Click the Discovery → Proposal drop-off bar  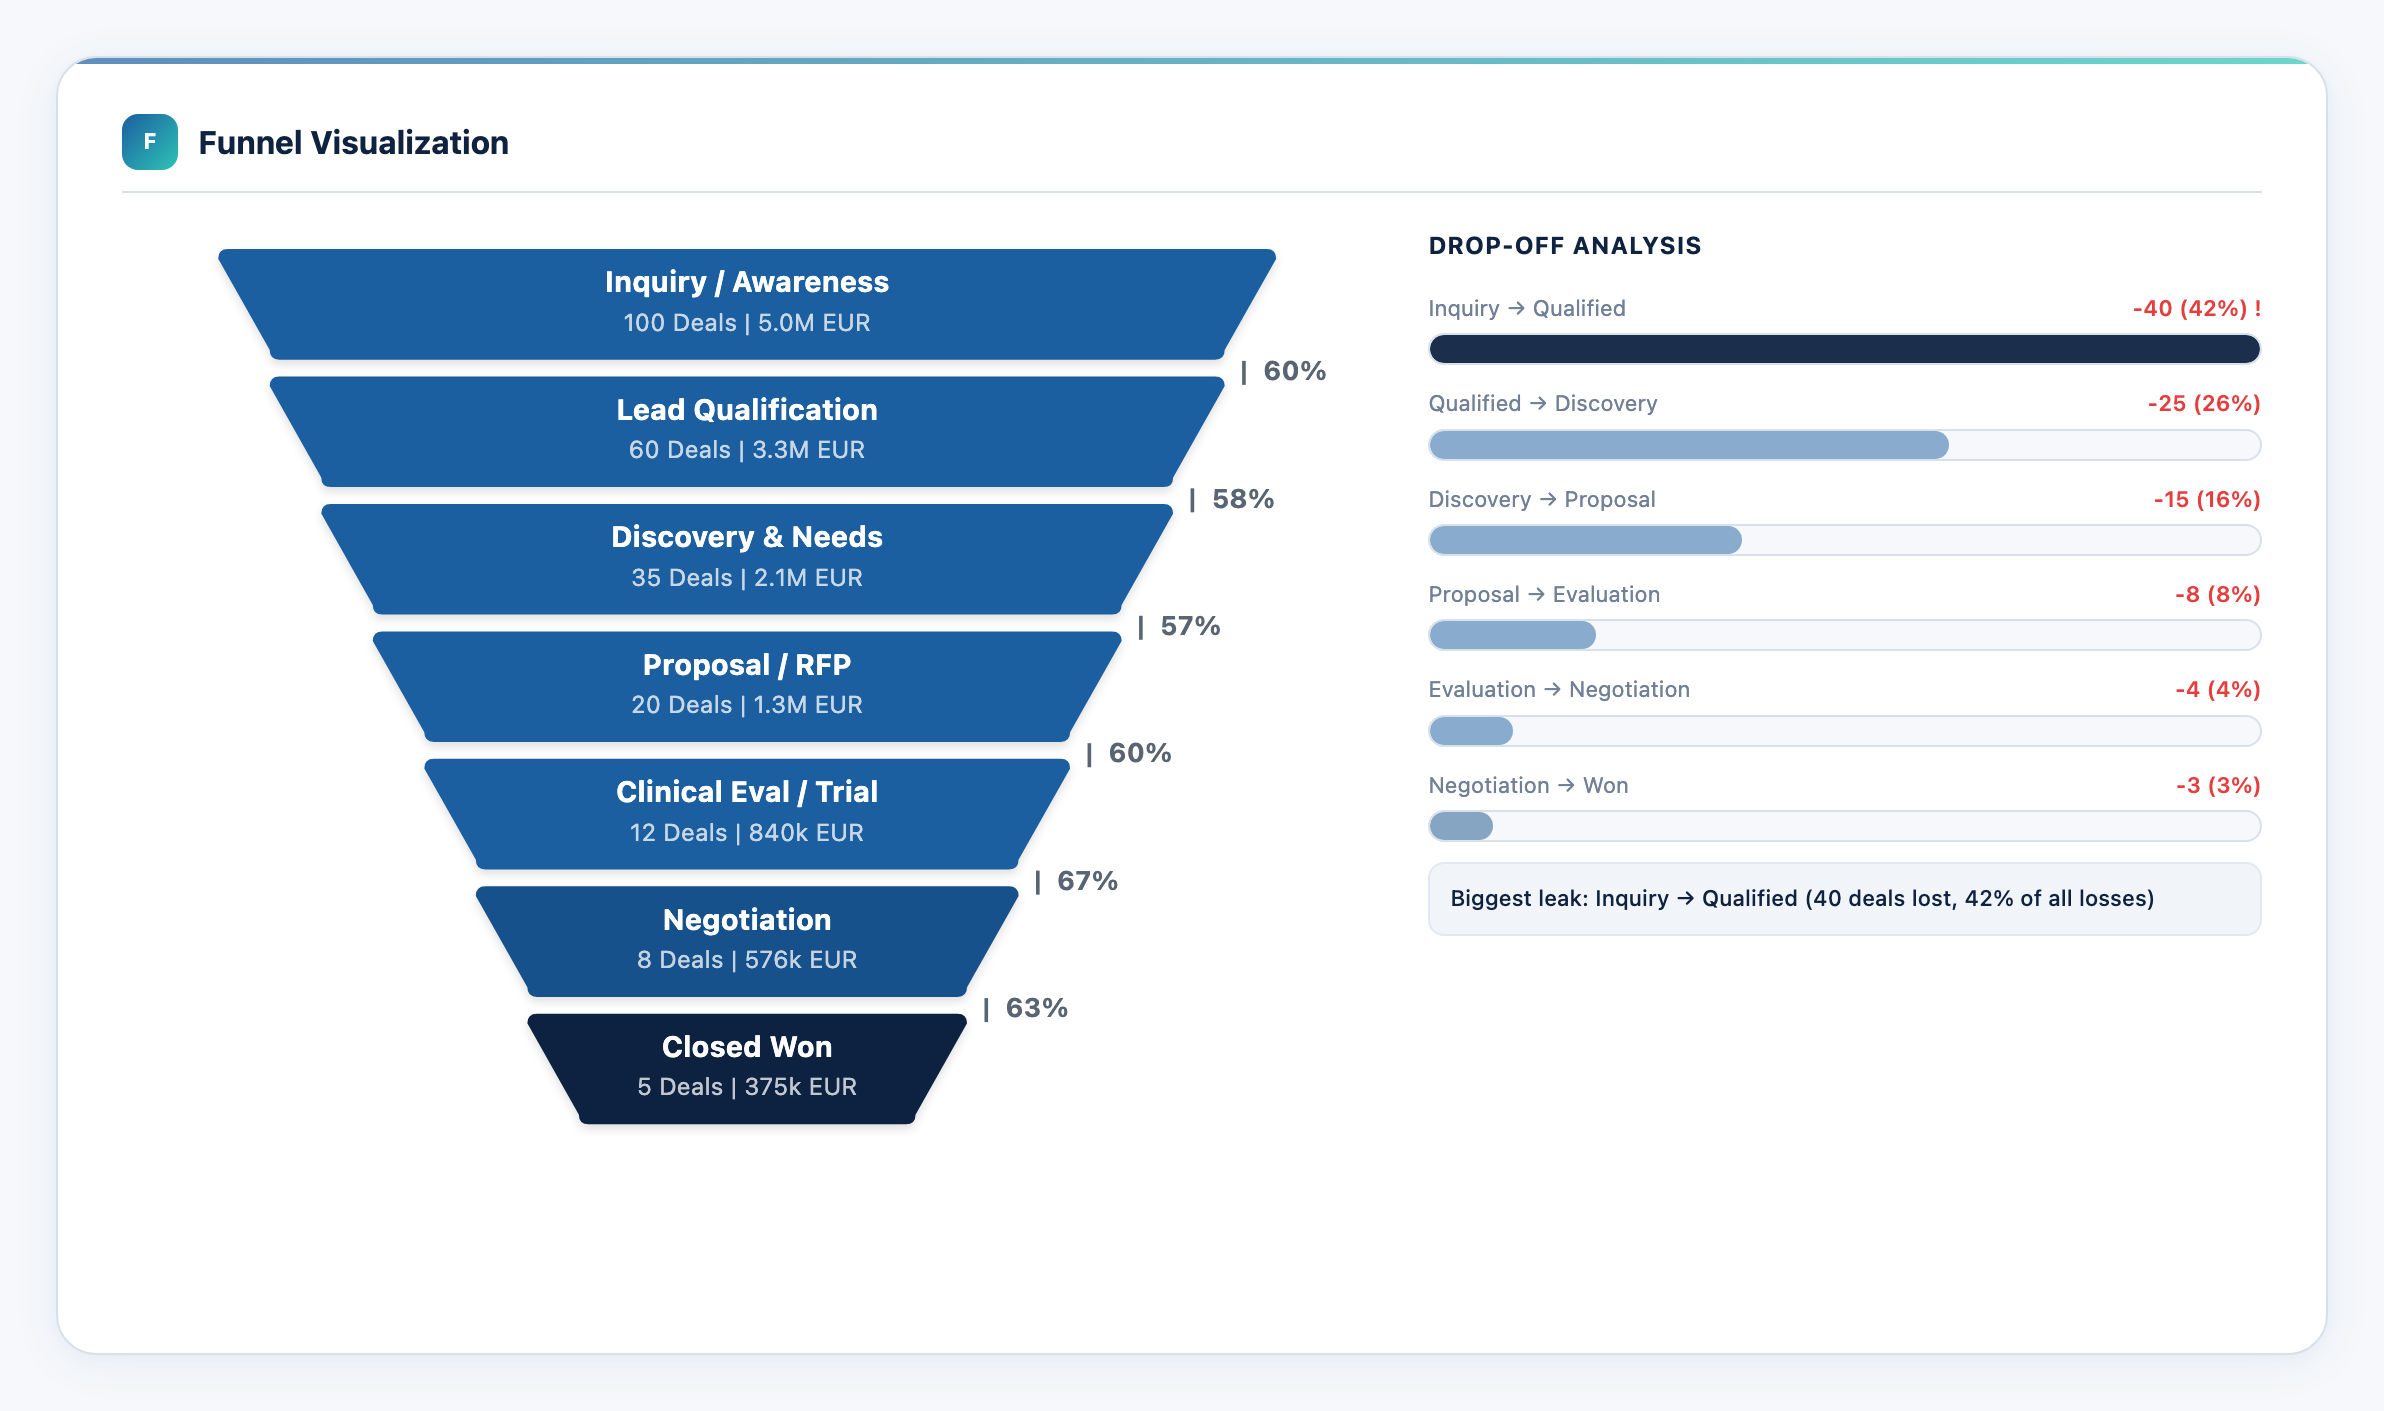[1844, 540]
